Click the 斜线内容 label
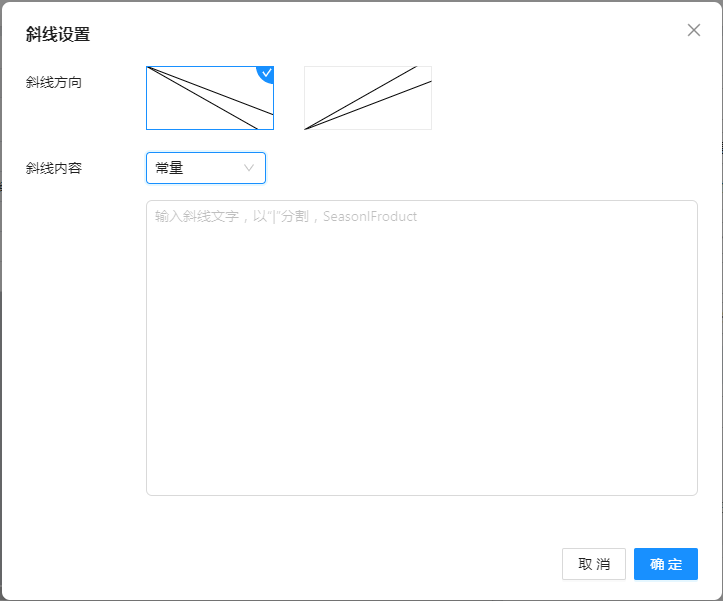 54,168
